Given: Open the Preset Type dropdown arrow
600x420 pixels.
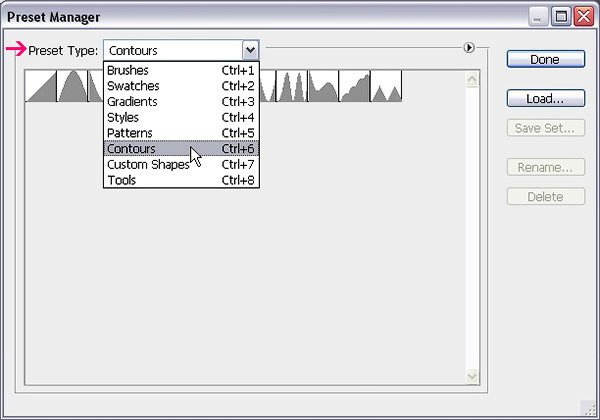Looking at the screenshot, I should coord(251,50).
